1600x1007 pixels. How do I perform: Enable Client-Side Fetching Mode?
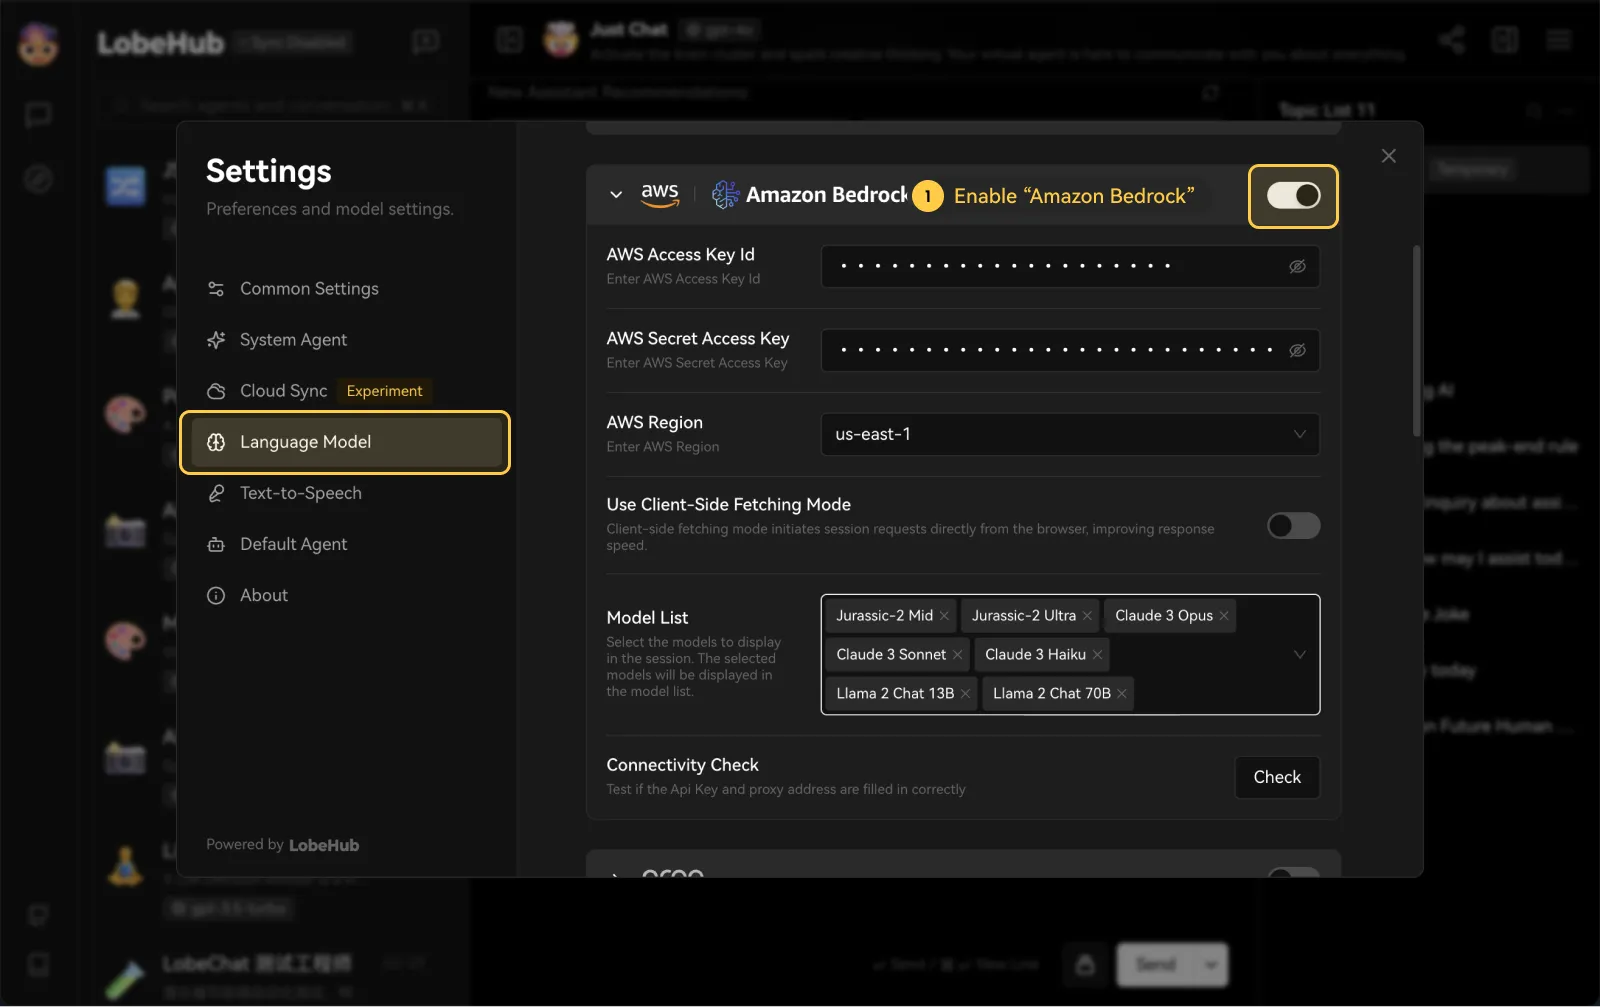1293,525
